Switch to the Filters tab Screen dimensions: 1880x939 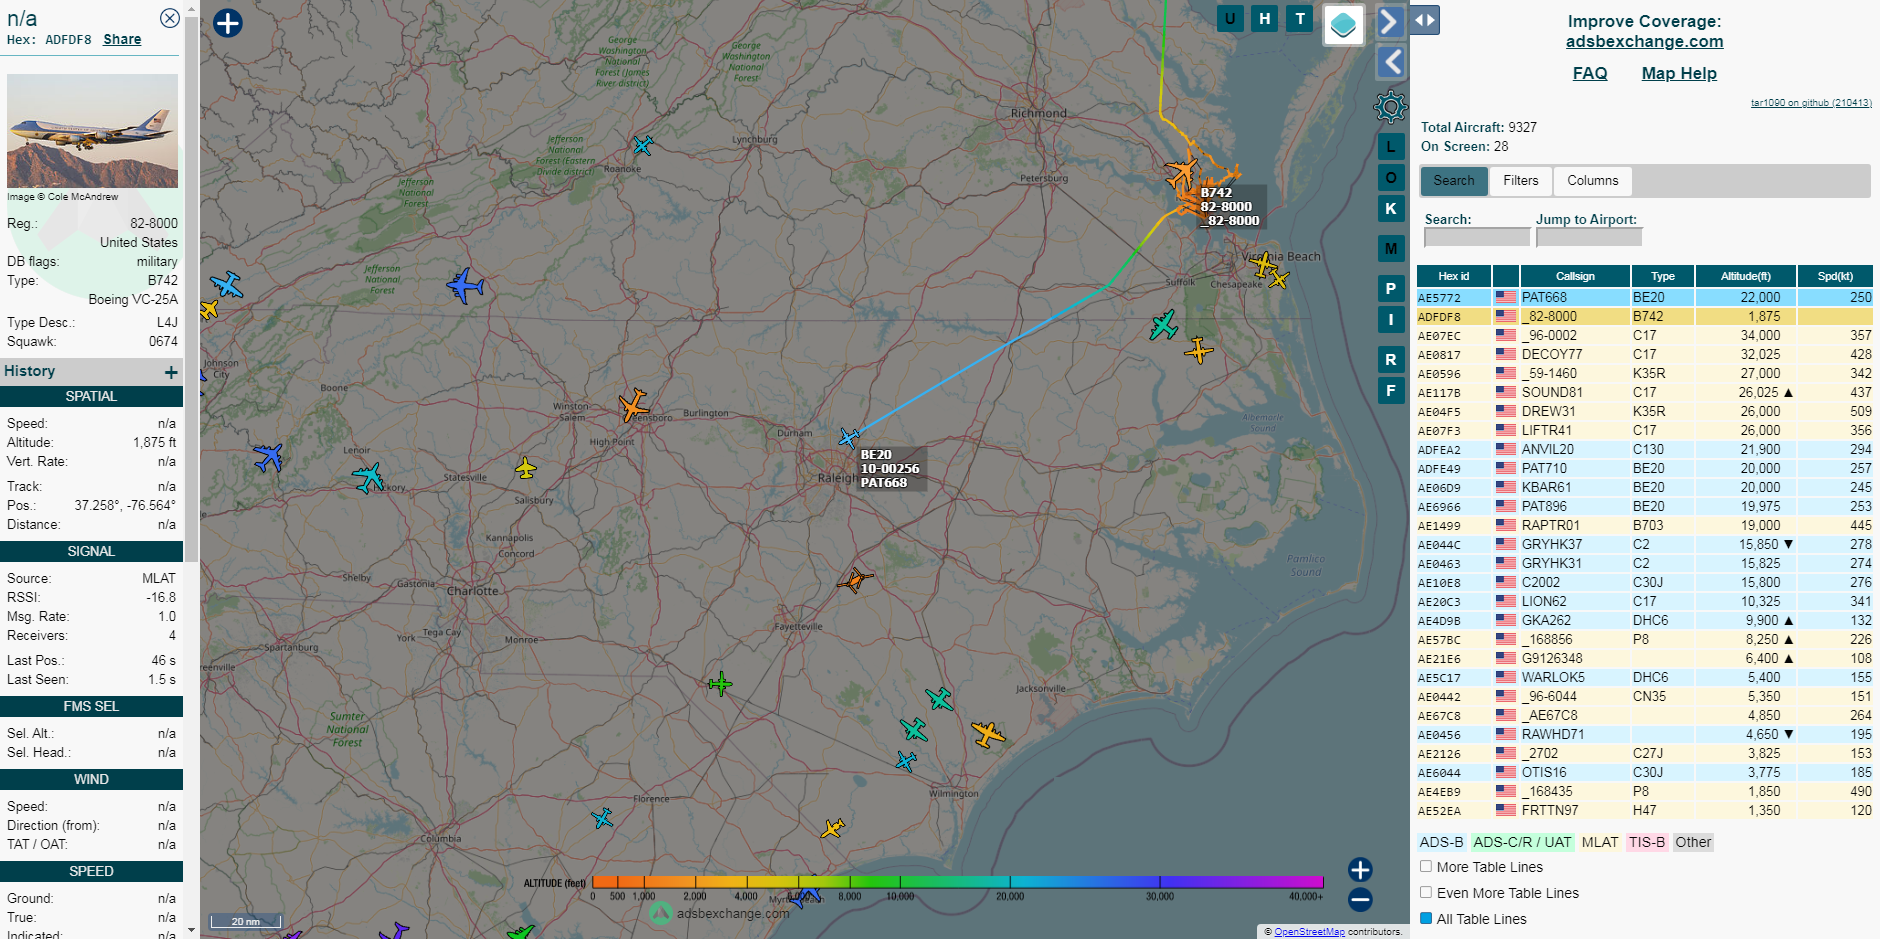tap(1521, 180)
